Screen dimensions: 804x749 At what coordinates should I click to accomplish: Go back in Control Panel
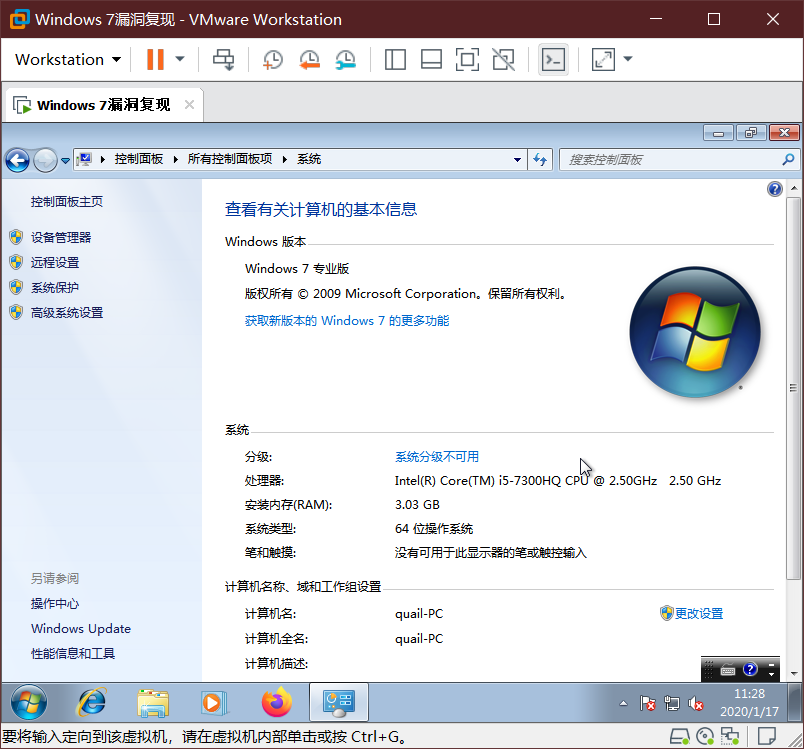[x=17, y=160]
